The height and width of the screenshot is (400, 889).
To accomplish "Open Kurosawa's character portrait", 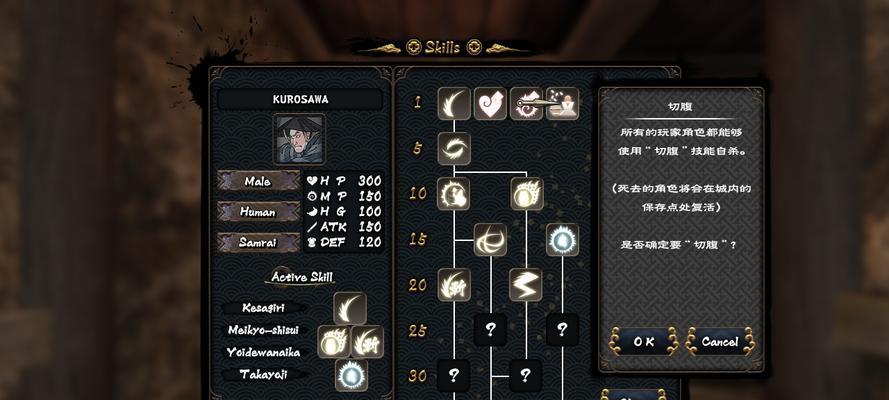I will point(299,139).
